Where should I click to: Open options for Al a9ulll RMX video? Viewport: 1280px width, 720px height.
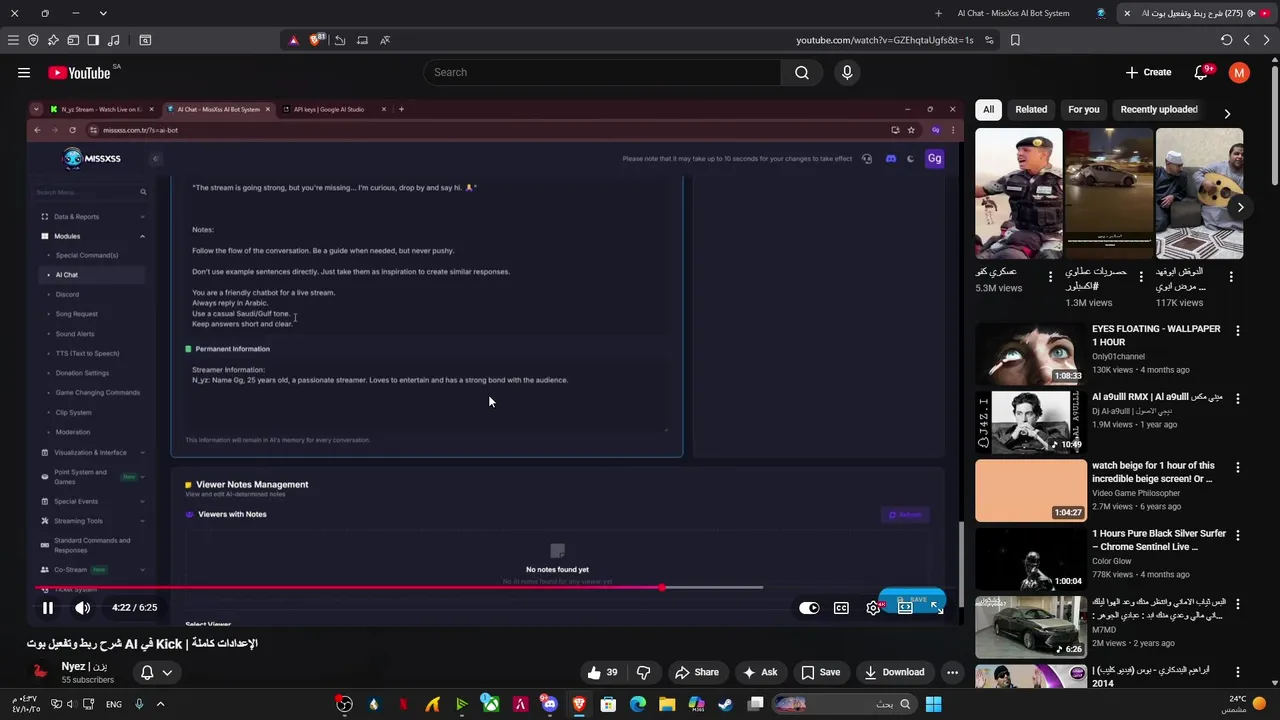(1238, 398)
